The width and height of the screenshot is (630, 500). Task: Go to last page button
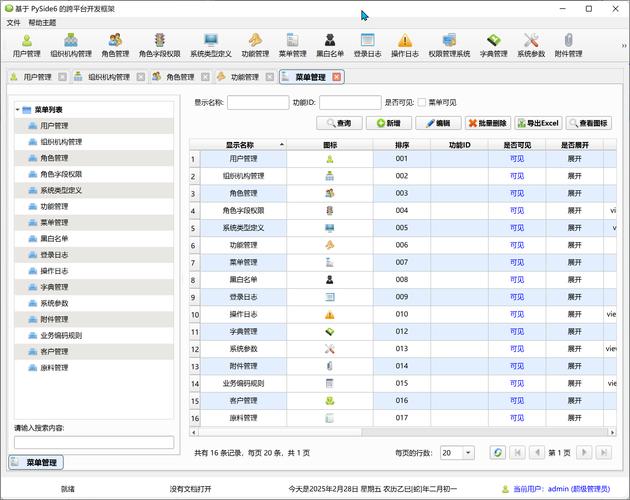point(603,453)
